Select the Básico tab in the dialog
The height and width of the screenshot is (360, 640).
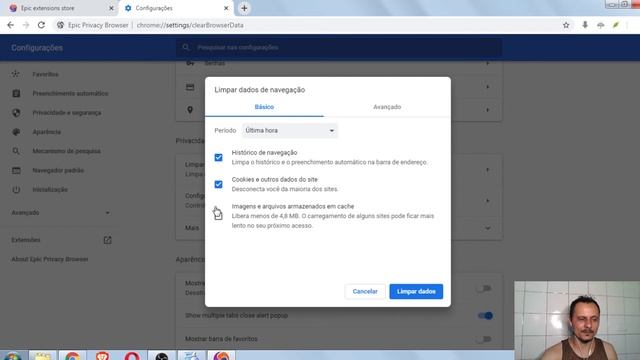[264, 107]
